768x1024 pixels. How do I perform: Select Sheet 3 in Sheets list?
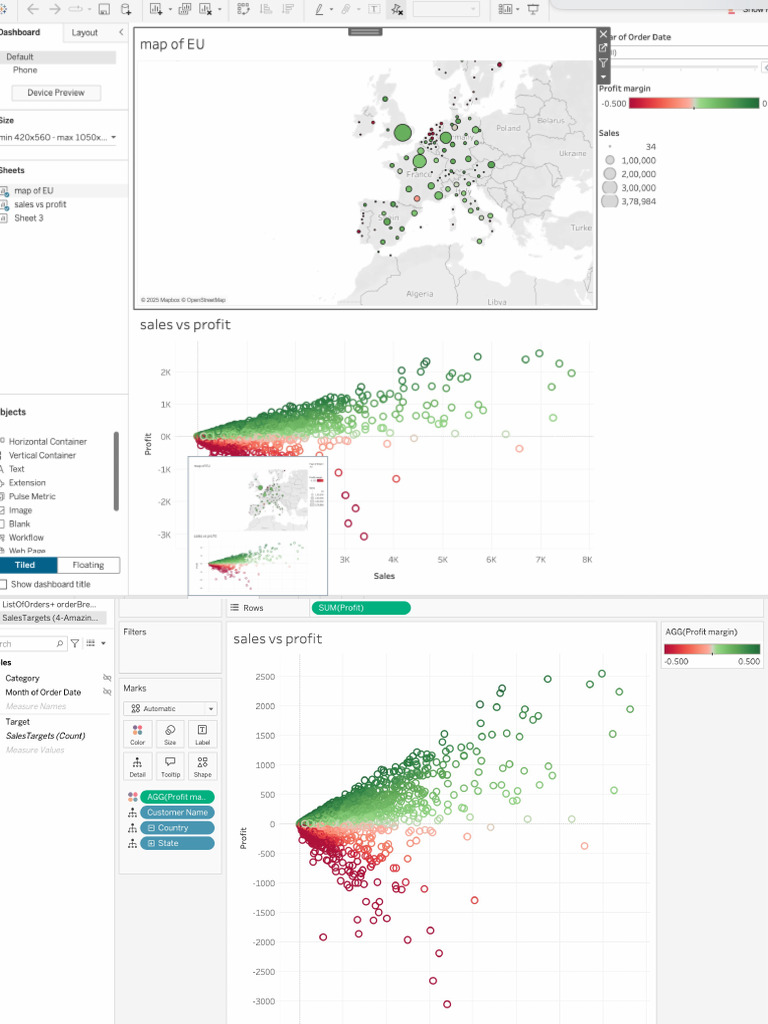click(x=29, y=218)
